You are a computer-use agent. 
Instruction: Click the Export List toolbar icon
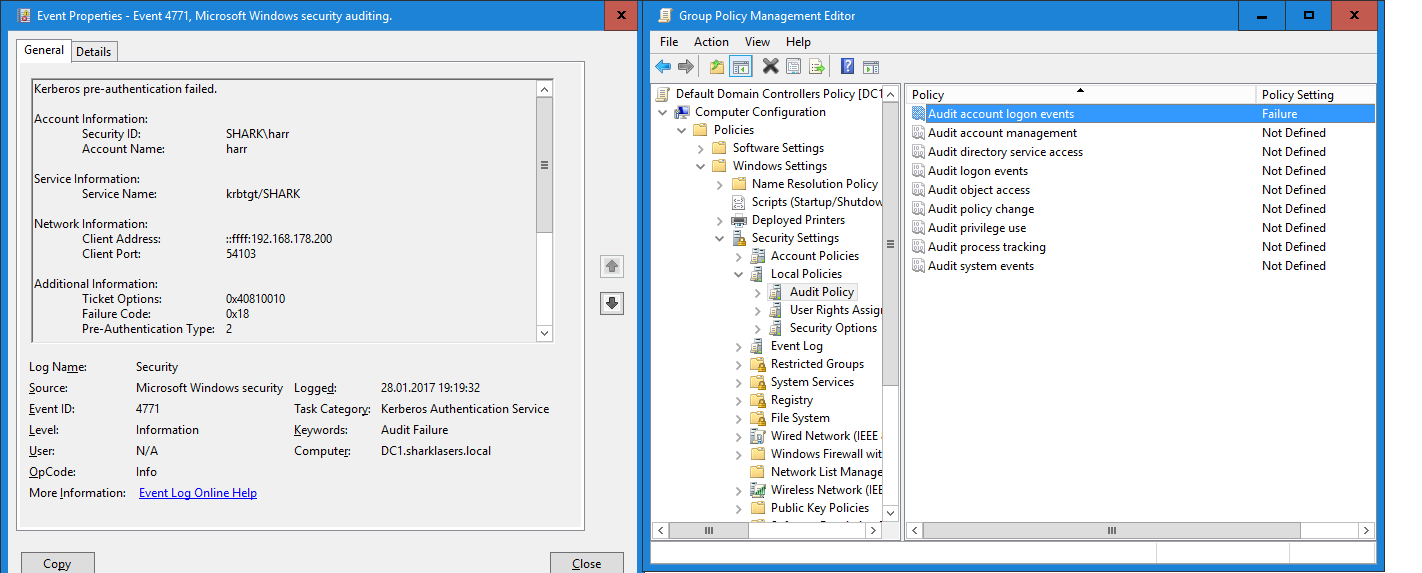click(x=817, y=67)
